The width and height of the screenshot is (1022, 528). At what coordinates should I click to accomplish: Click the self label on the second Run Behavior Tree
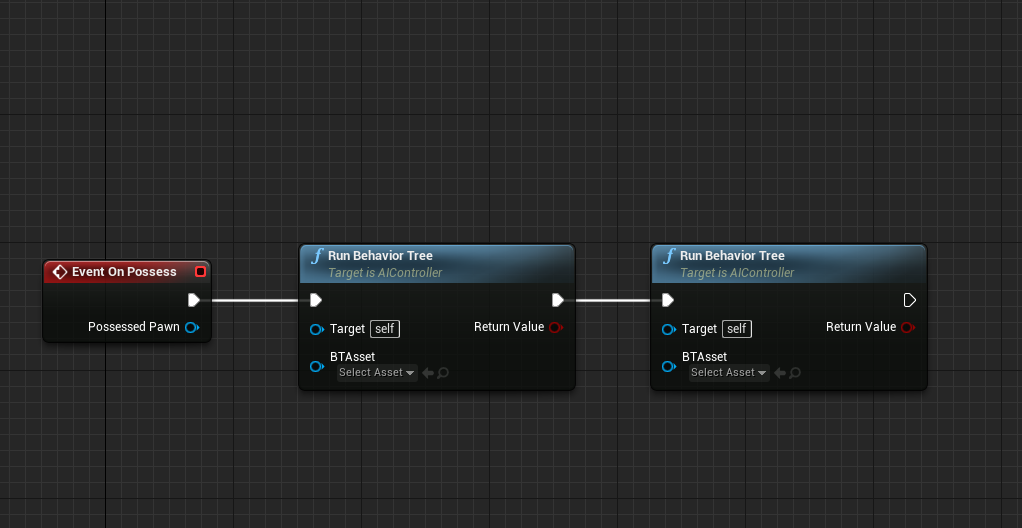[737, 329]
